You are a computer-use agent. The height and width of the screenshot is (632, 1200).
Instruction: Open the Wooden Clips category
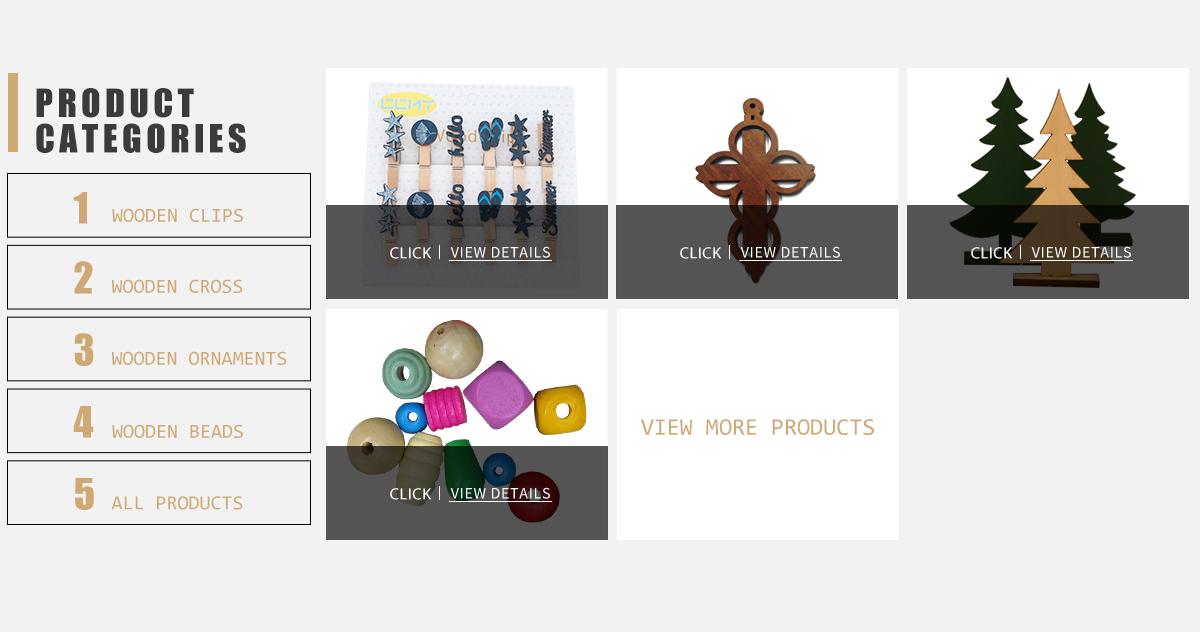point(159,205)
